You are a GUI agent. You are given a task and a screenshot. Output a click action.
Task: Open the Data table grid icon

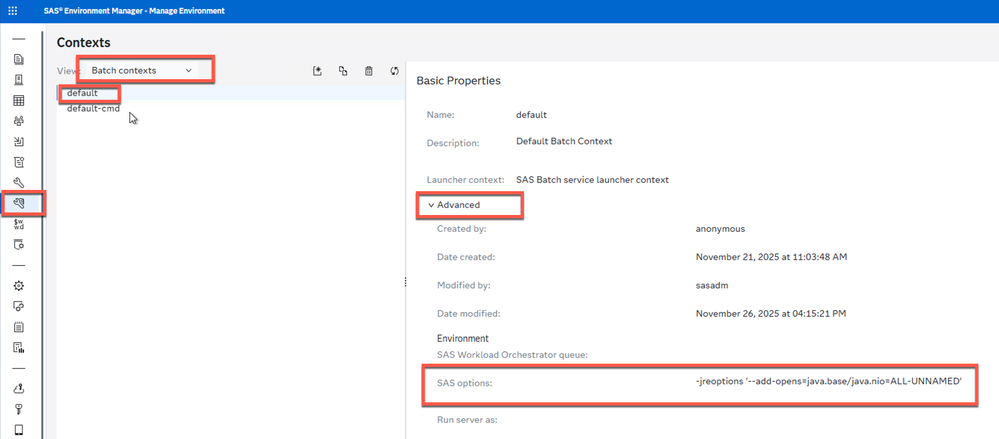click(x=18, y=101)
